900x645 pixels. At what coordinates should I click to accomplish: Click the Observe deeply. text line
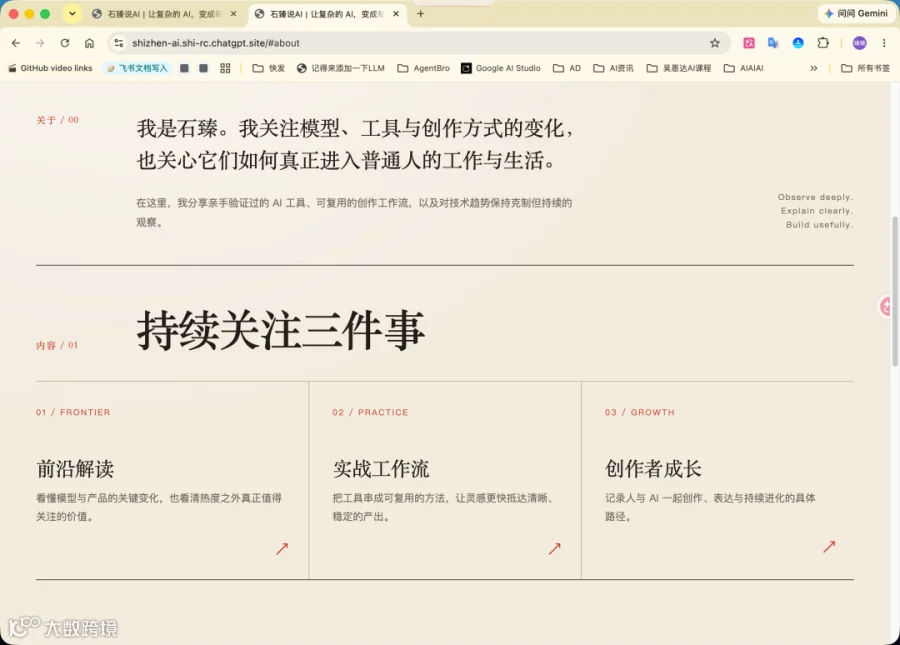click(815, 197)
